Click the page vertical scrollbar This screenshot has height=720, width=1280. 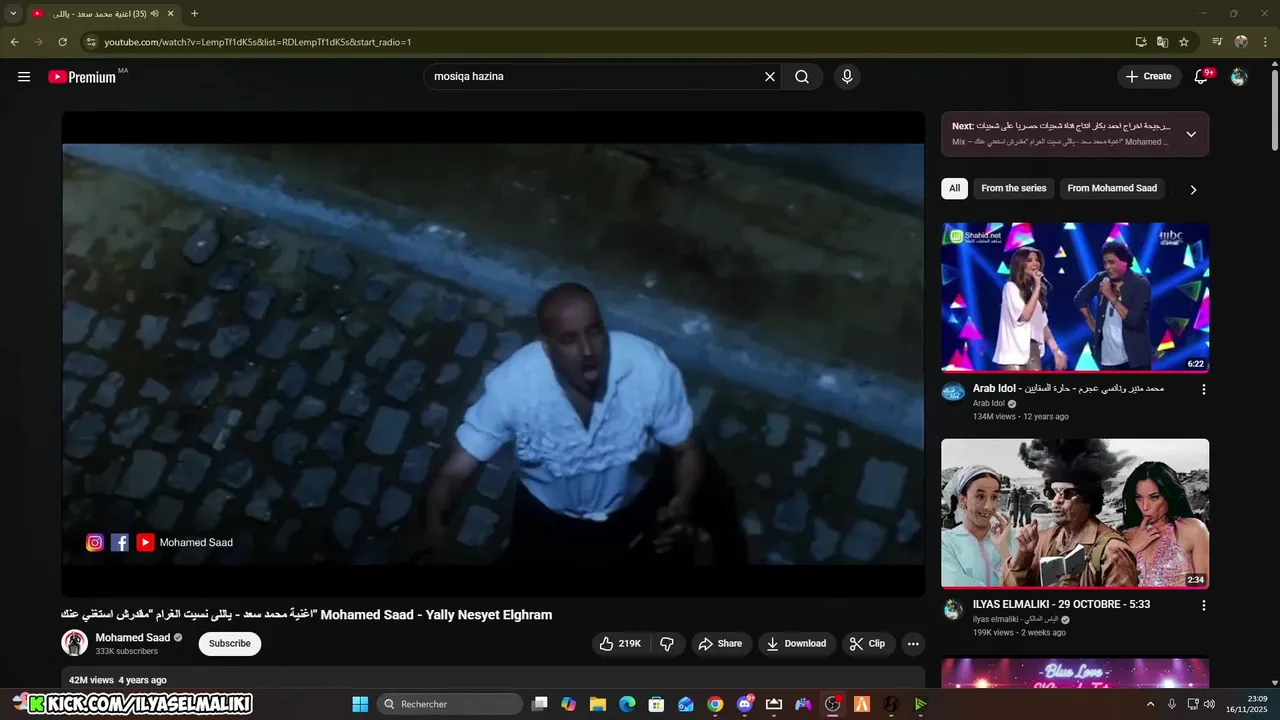pyautogui.click(x=1274, y=109)
